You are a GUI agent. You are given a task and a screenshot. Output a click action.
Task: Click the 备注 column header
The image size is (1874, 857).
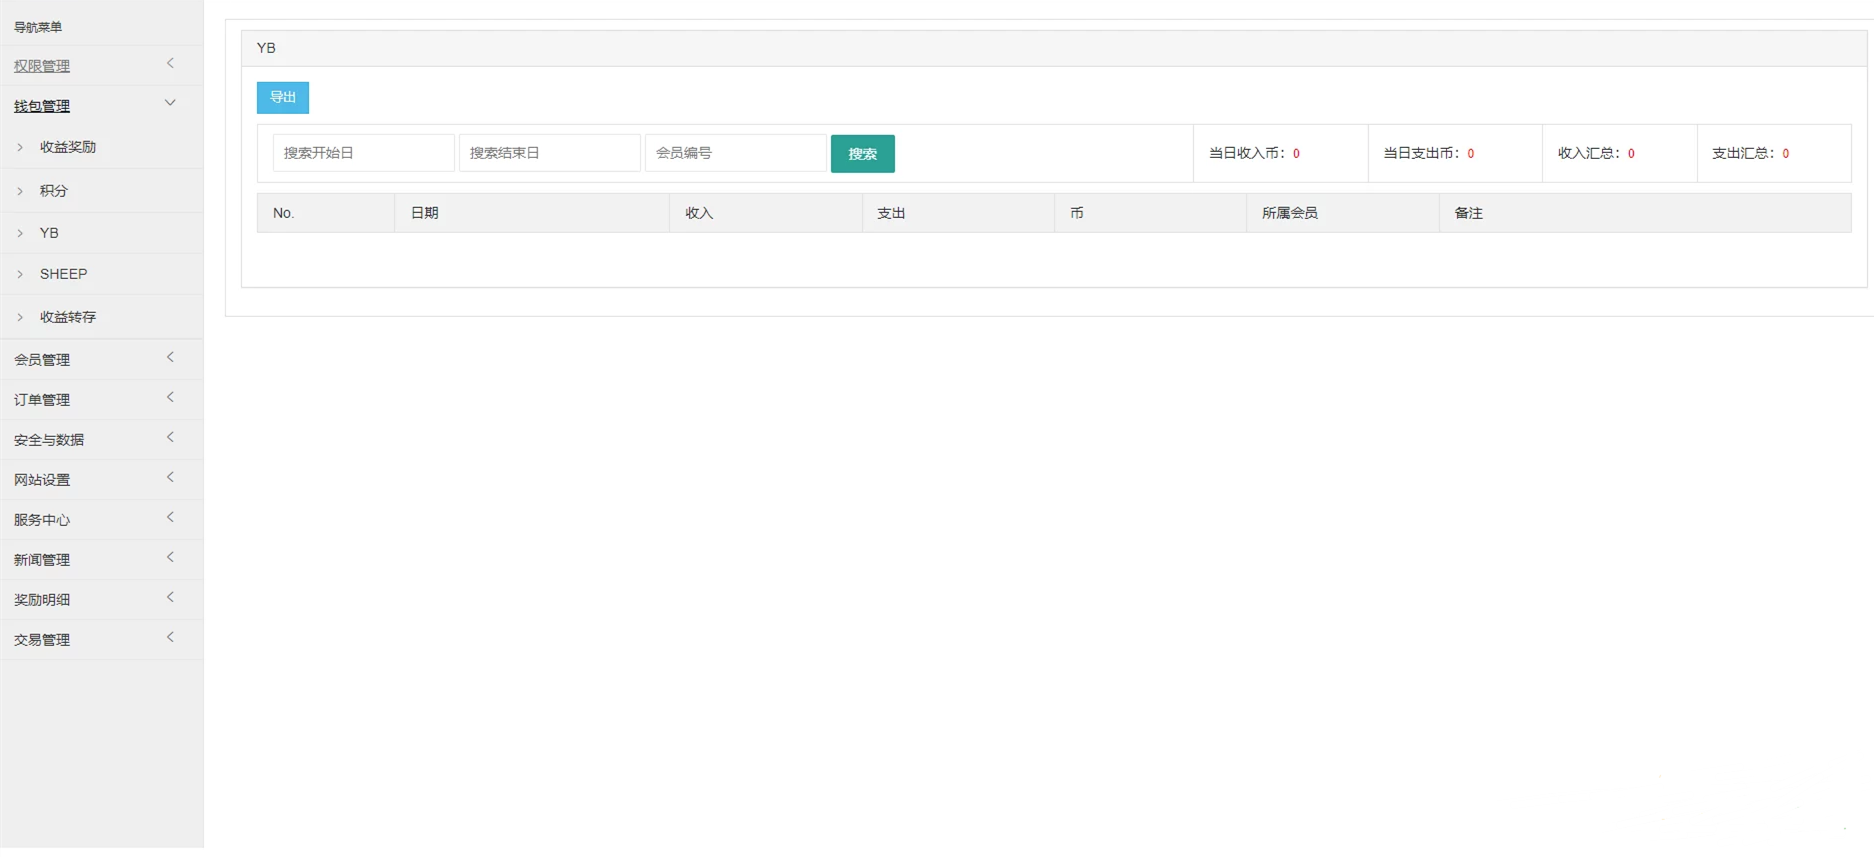coord(1645,213)
